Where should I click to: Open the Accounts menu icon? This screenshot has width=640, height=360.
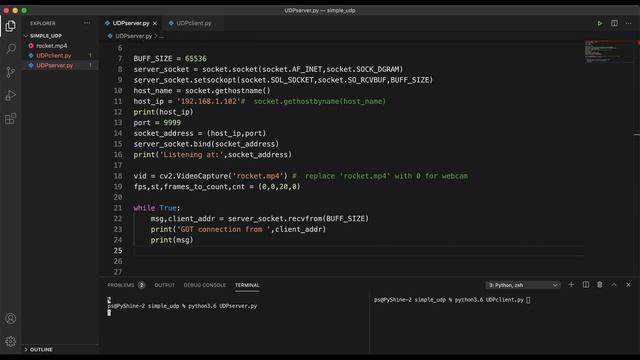(11, 318)
